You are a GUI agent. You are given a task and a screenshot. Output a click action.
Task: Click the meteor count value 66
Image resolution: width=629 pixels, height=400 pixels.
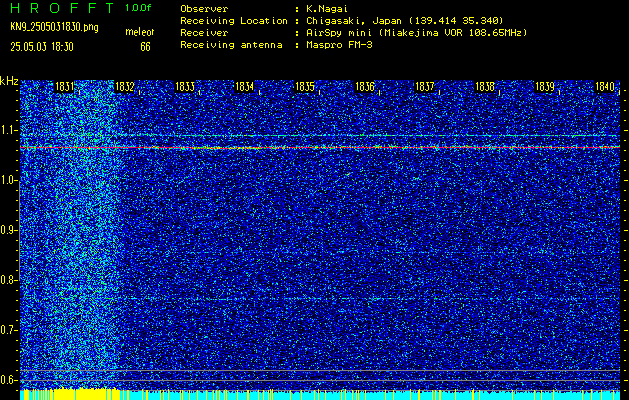[145, 47]
